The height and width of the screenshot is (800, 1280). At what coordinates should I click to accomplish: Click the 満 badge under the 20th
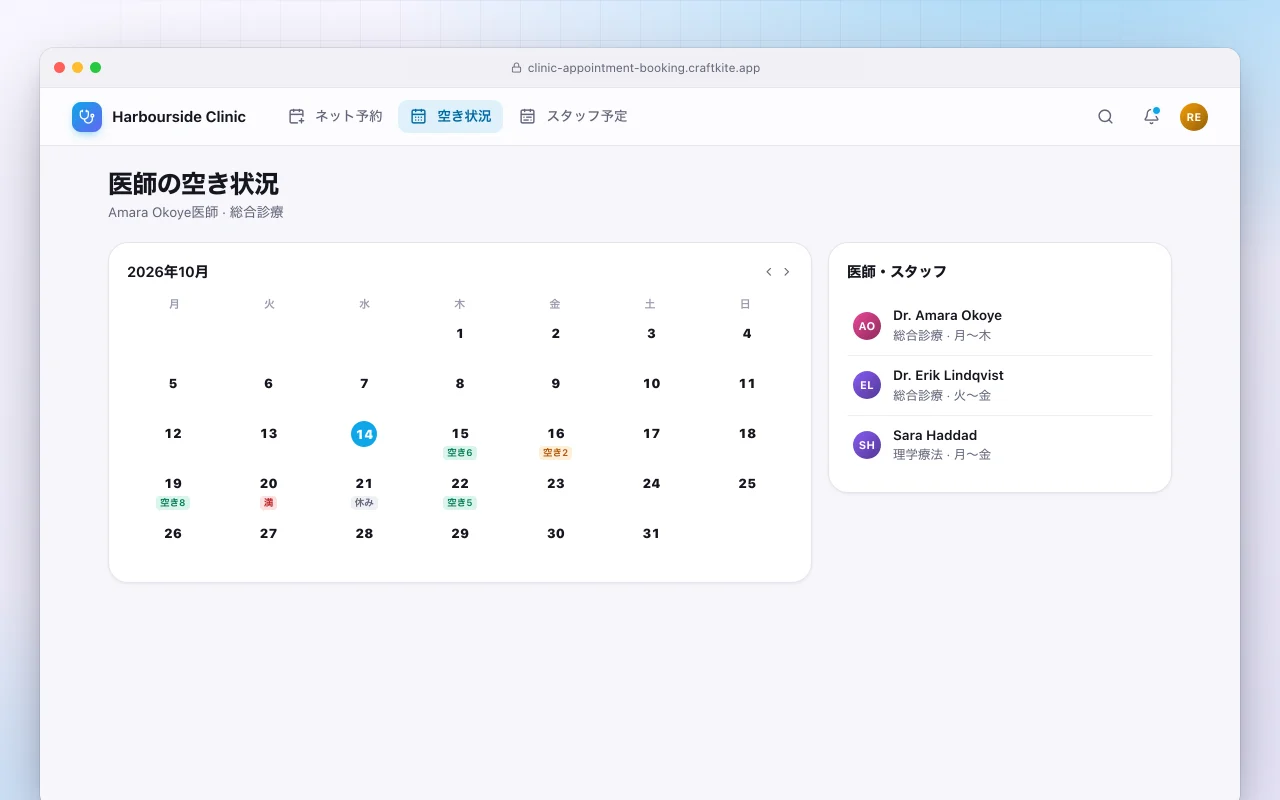click(x=269, y=503)
